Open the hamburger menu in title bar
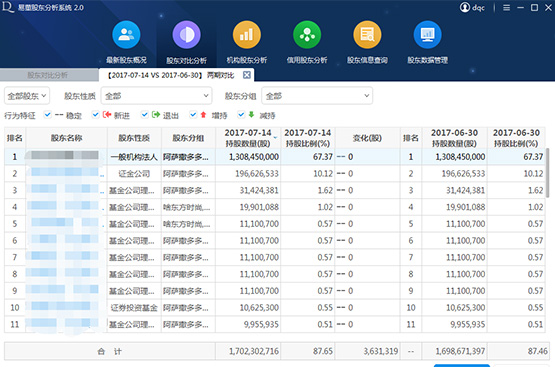 (x=507, y=7)
